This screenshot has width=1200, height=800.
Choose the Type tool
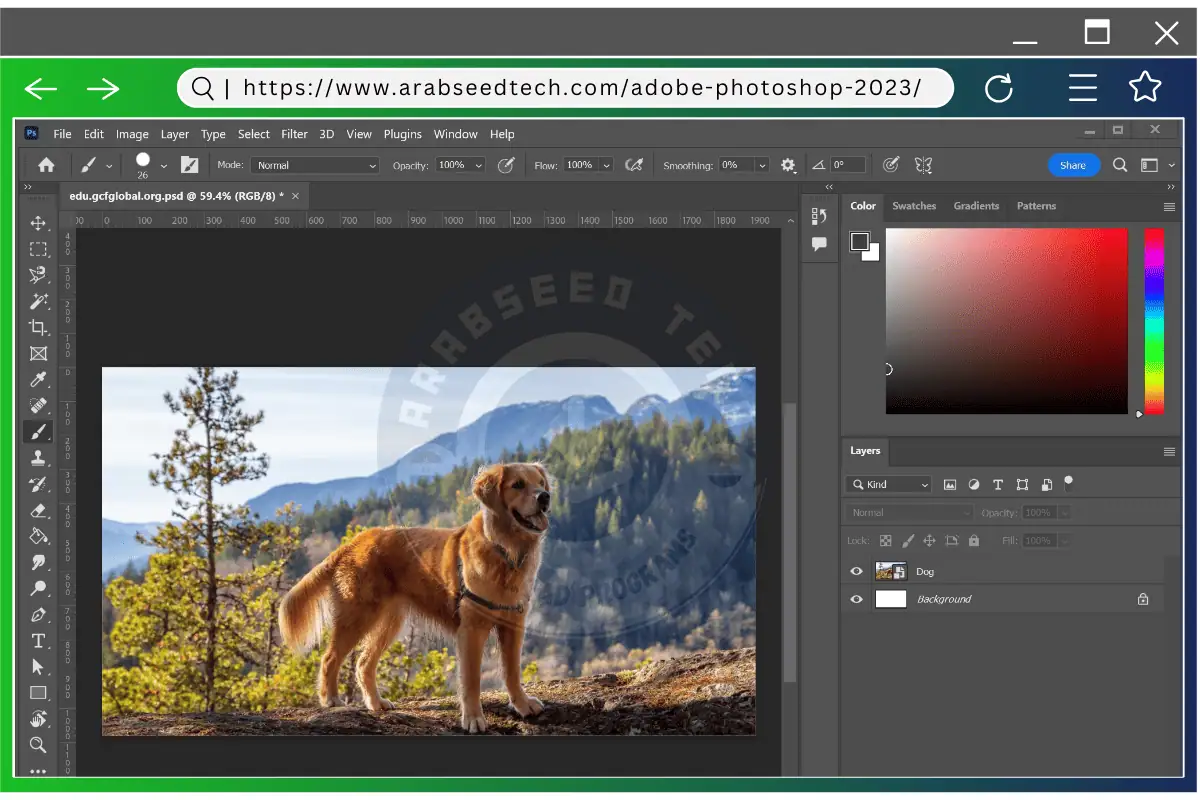pyautogui.click(x=38, y=641)
